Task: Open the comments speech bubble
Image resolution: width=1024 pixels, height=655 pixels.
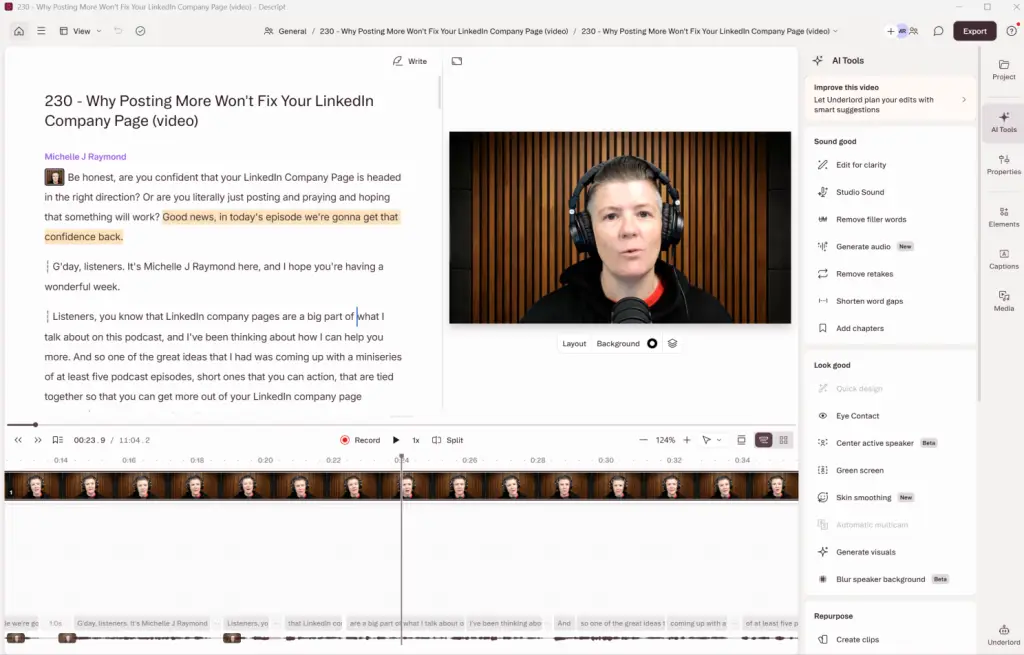Action: pos(938,31)
